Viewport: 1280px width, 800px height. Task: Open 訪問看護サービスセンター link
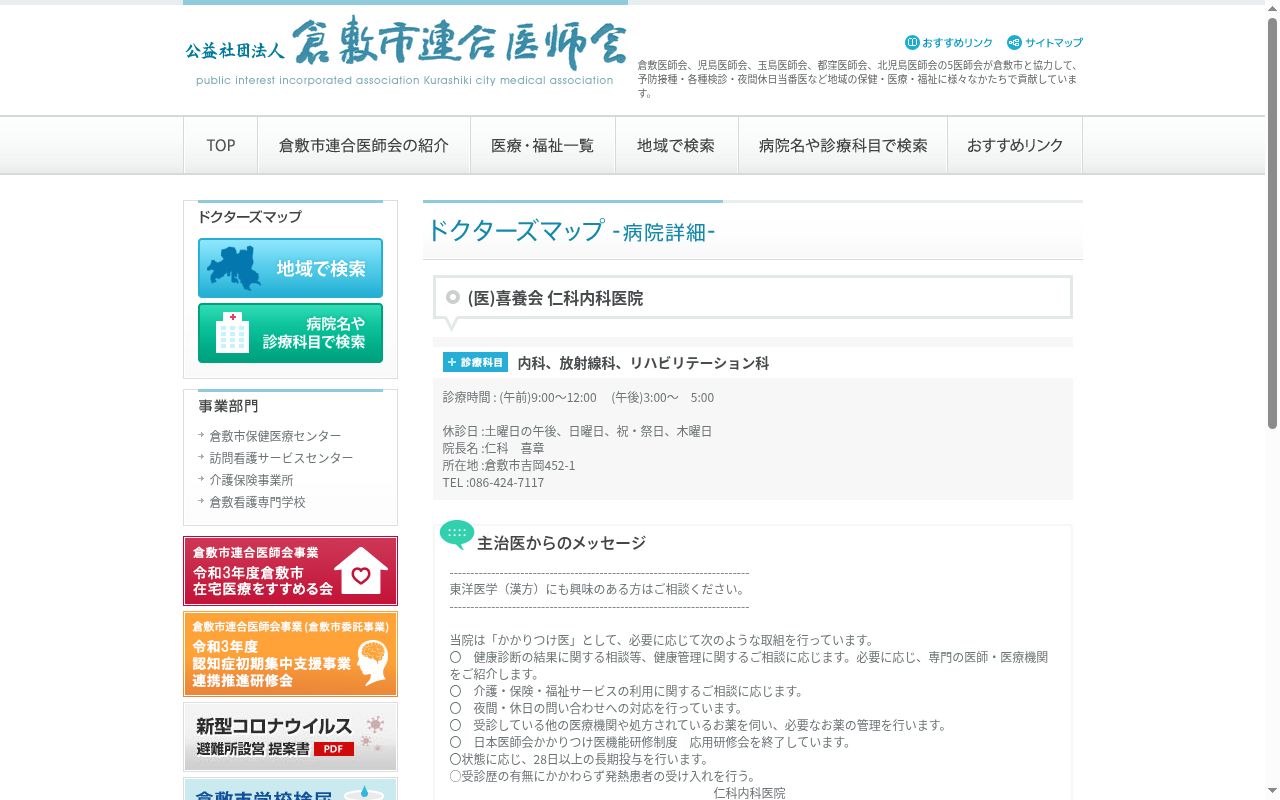pos(281,458)
